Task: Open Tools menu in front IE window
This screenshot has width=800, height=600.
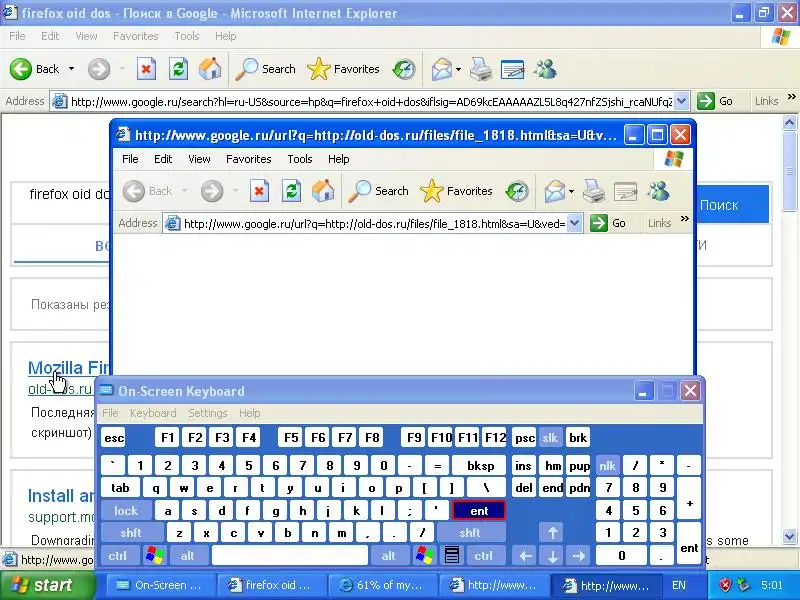Action: [299, 159]
